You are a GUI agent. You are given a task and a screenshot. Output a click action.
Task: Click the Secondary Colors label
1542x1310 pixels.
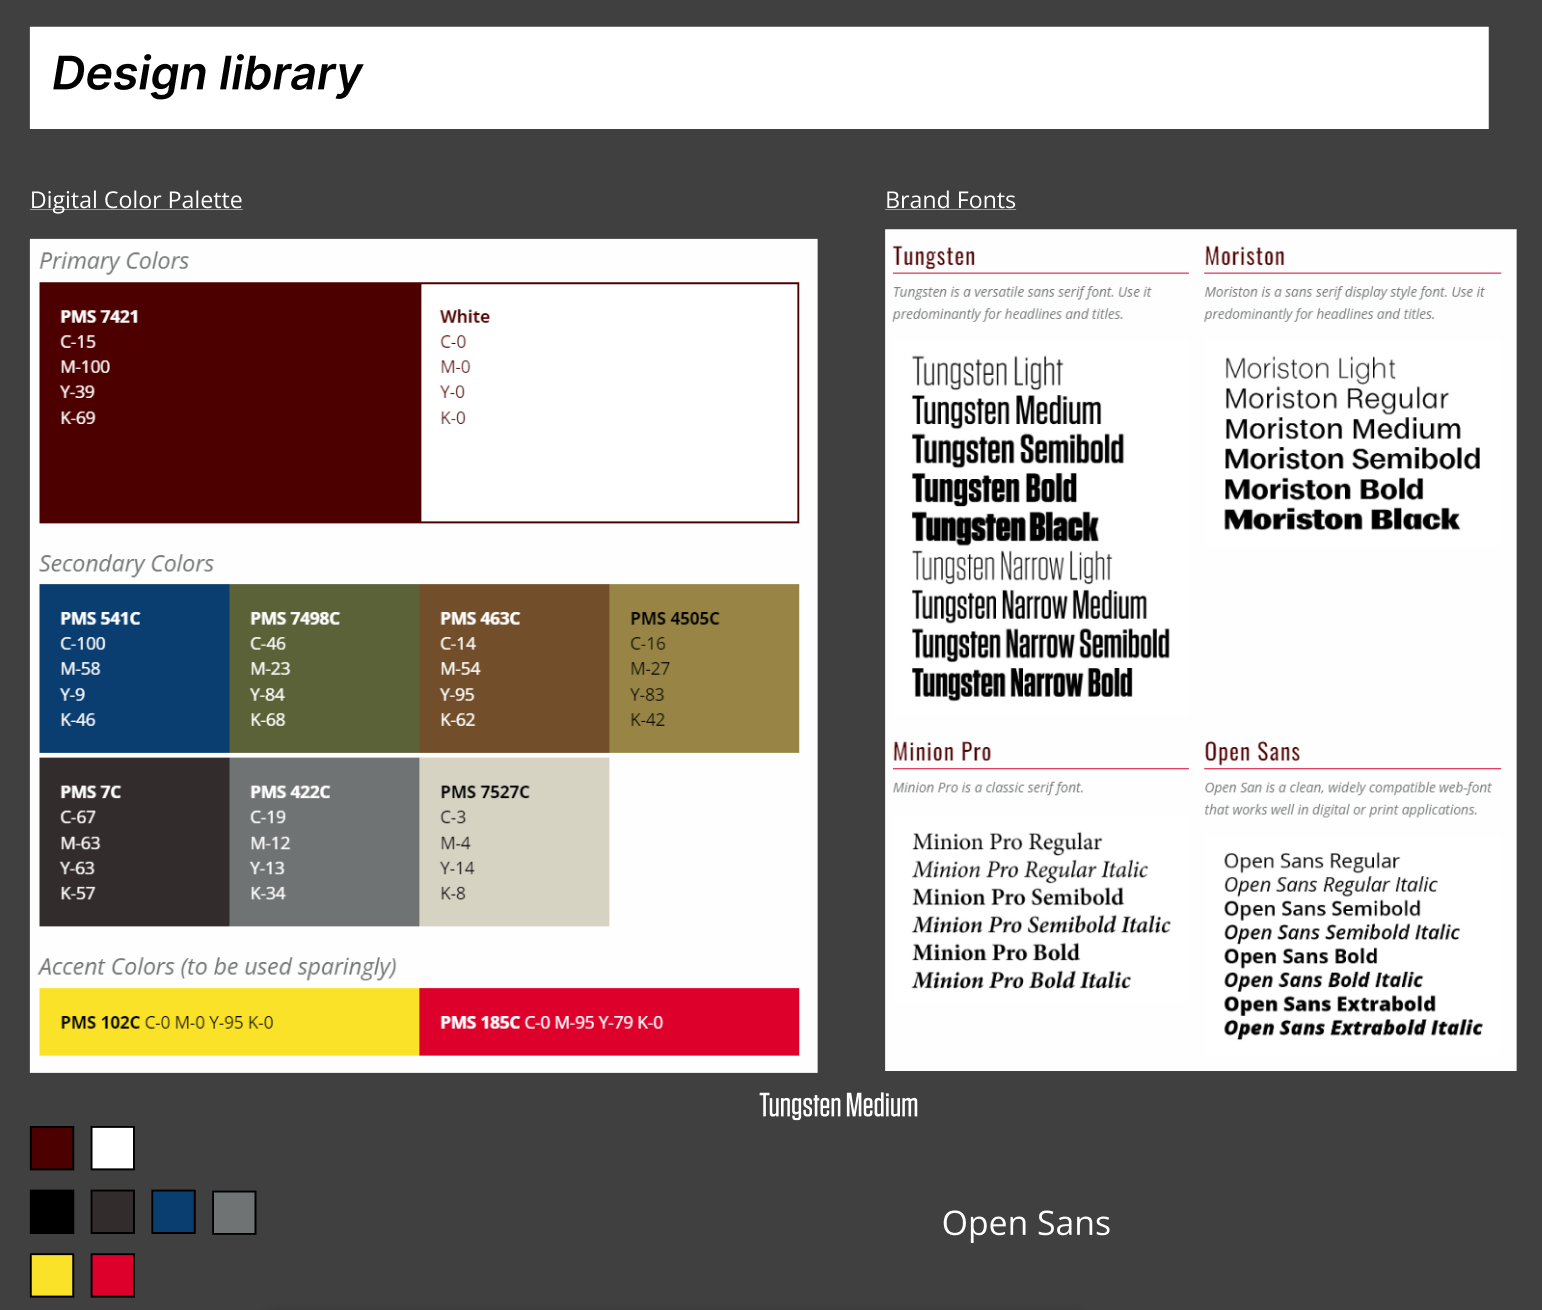[x=127, y=564]
